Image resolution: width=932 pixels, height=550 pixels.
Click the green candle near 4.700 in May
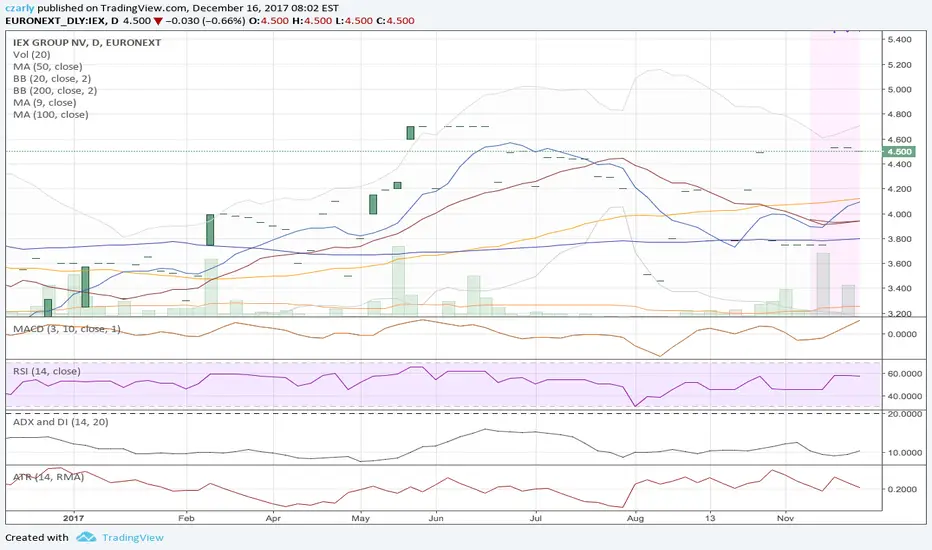pos(410,133)
